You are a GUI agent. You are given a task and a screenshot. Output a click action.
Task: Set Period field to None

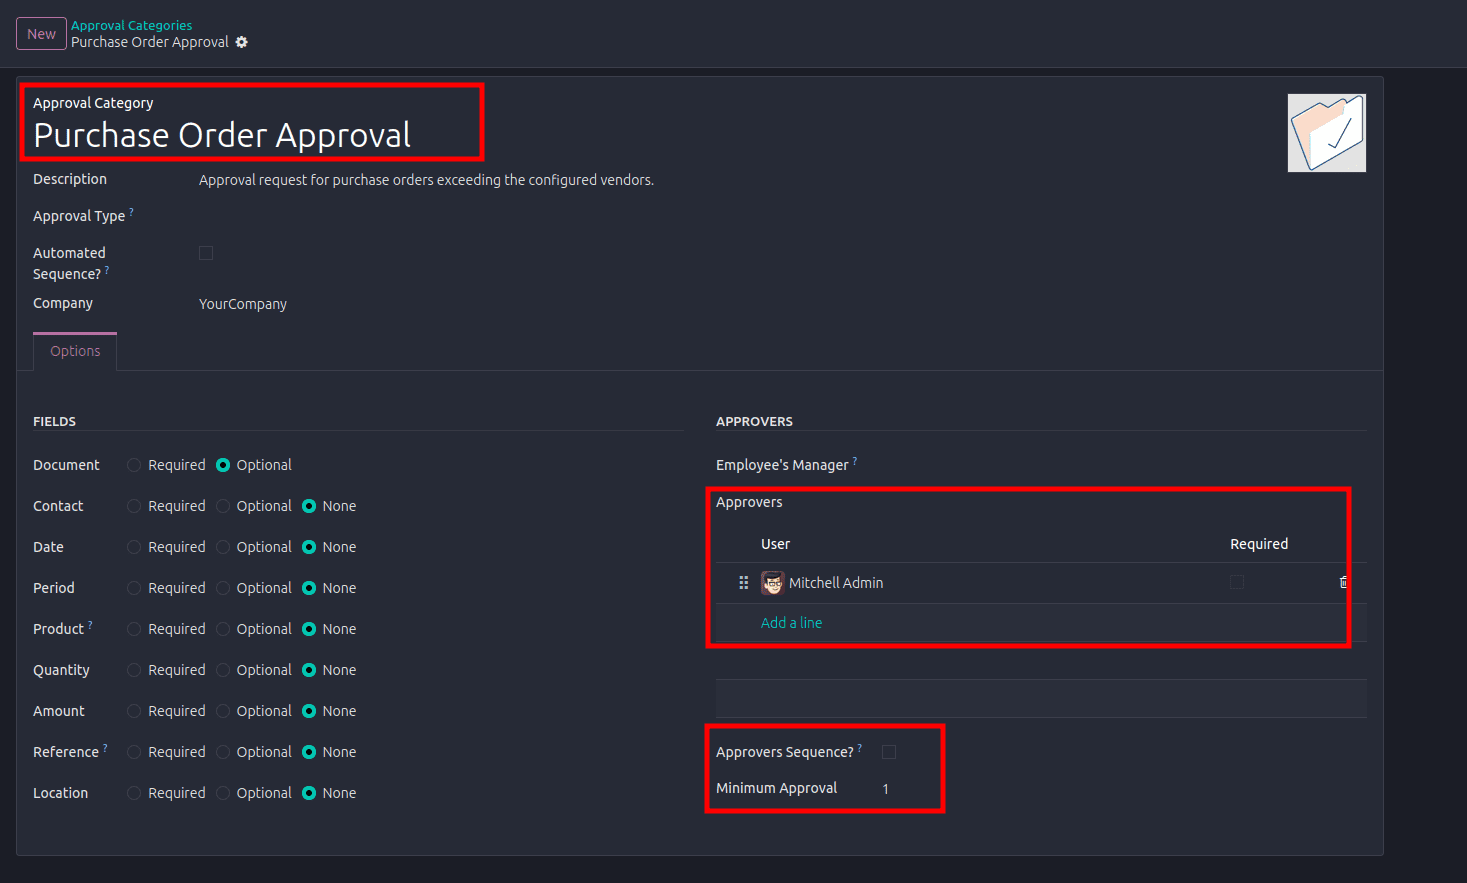309,588
